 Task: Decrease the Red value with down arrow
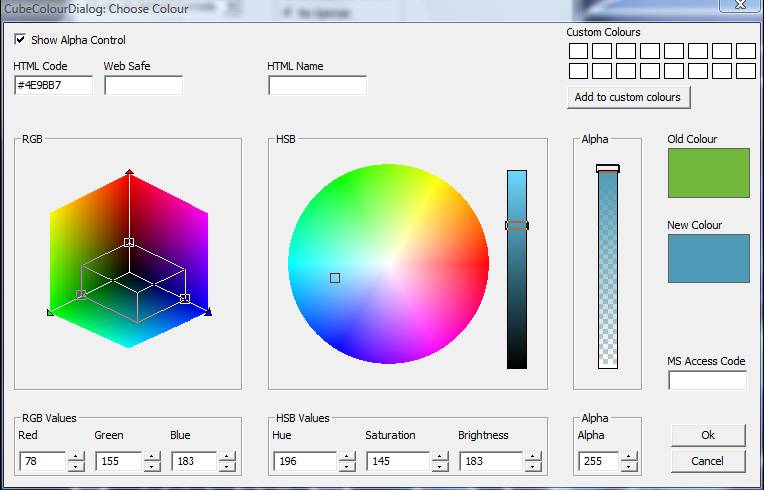tap(76, 466)
